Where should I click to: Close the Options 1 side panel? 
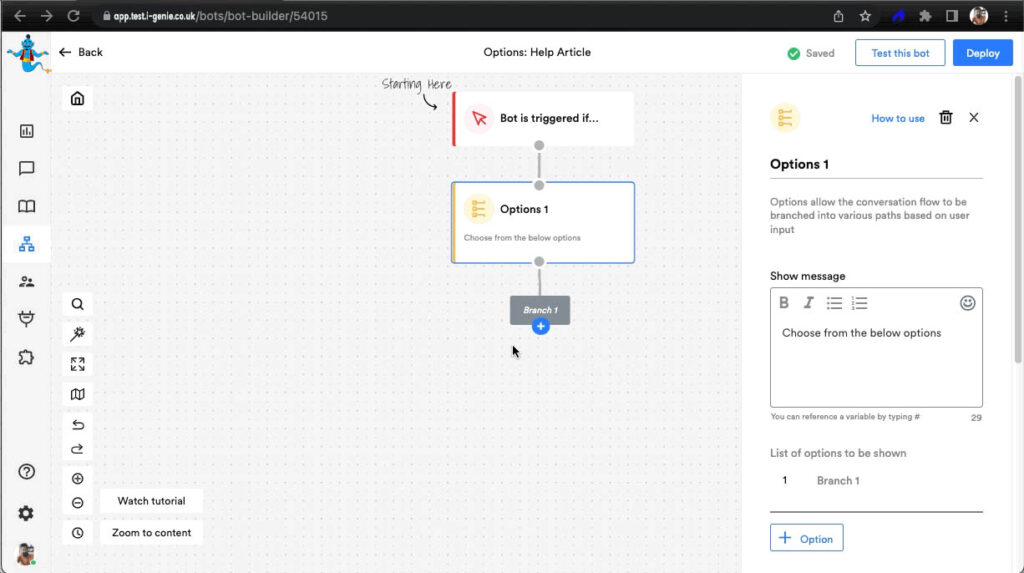pos(974,118)
